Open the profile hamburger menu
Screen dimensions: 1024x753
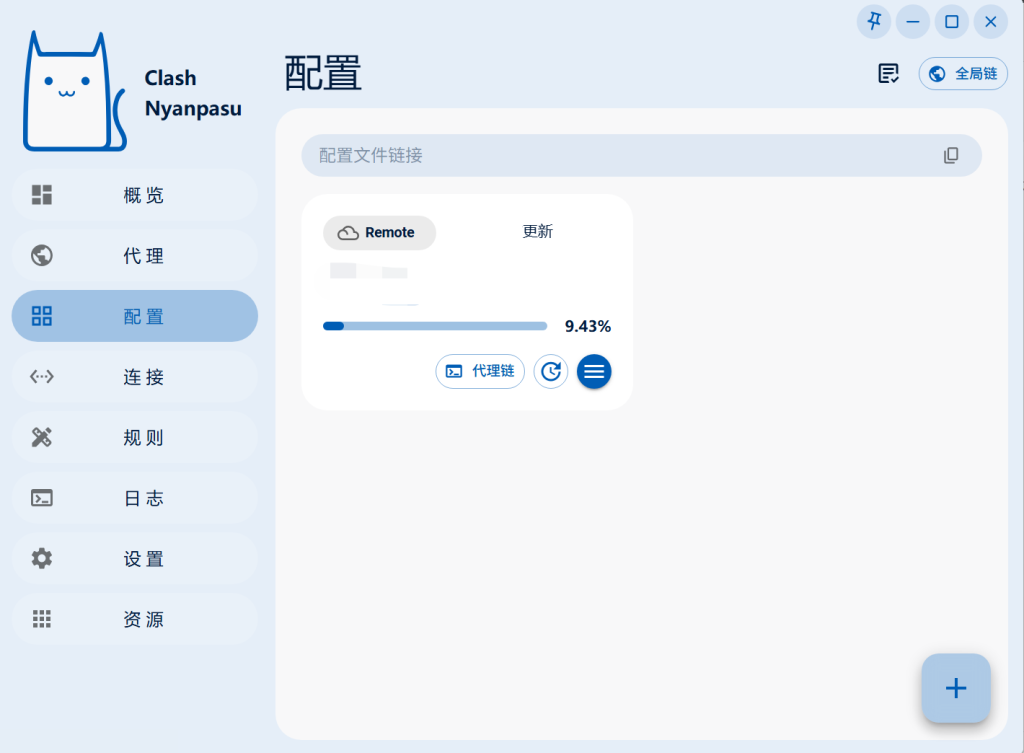pyautogui.click(x=594, y=371)
